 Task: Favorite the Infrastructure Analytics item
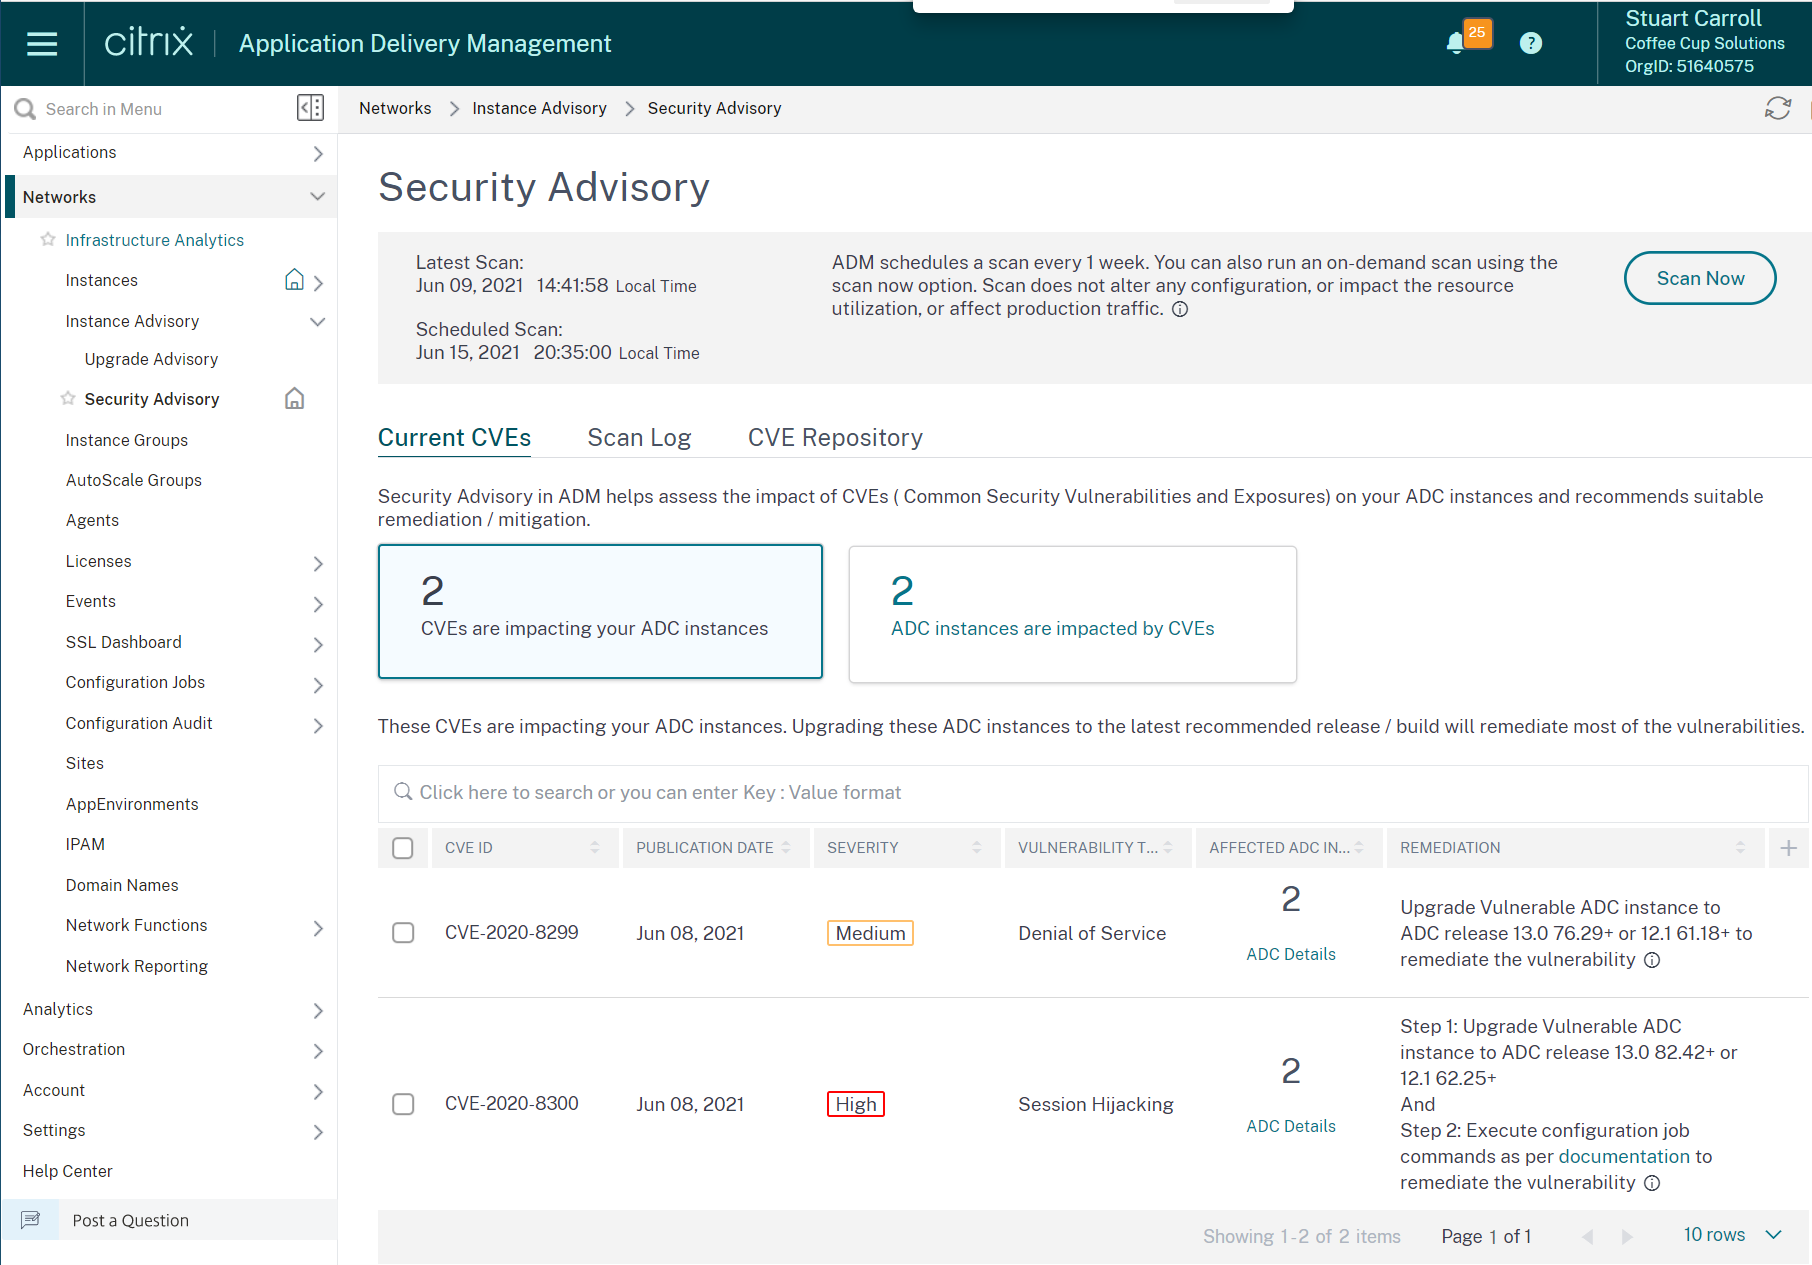pyautogui.click(x=46, y=239)
